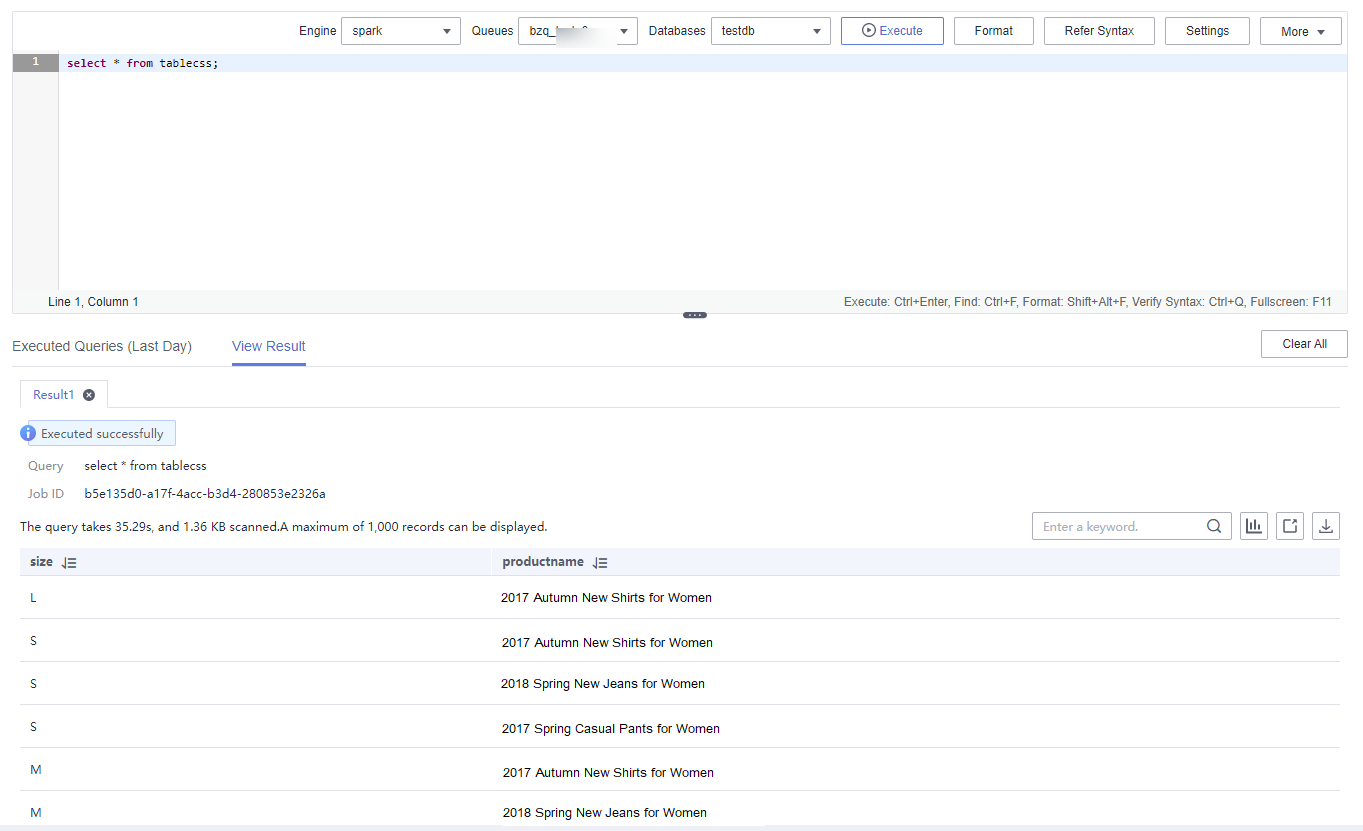The image size is (1363, 831).
Task: Click the chart view icon
Action: [1253, 526]
